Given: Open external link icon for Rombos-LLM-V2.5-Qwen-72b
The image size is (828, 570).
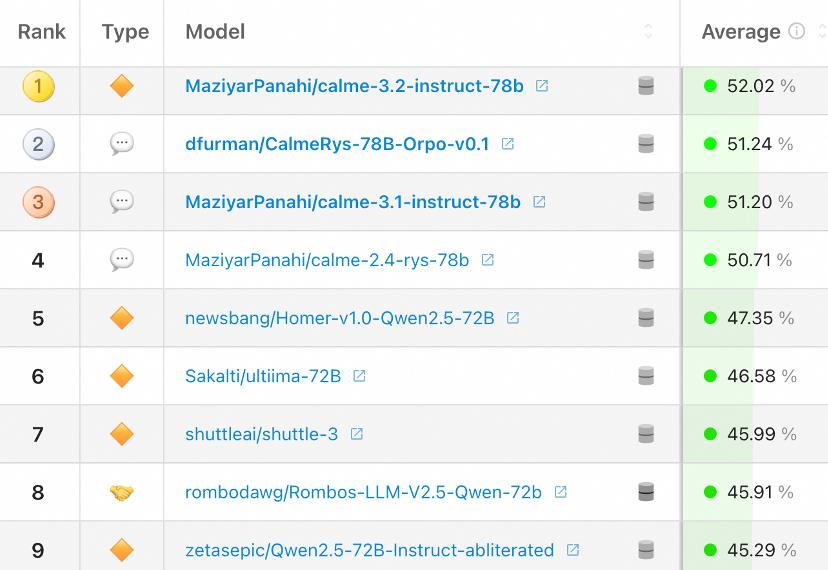Looking at the screenshot, I should point(560,492).
